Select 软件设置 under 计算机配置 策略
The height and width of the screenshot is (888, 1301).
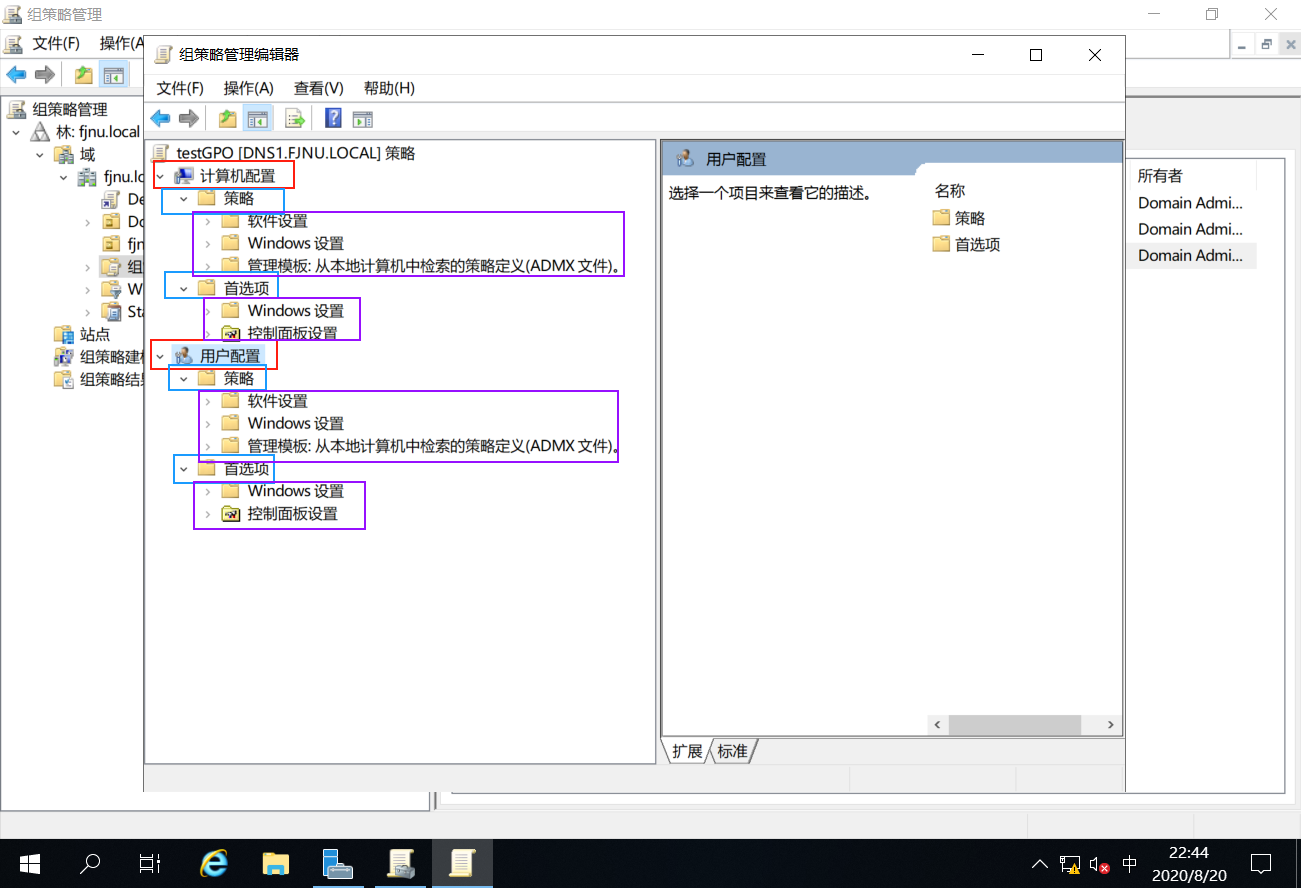tap(278, 221)
